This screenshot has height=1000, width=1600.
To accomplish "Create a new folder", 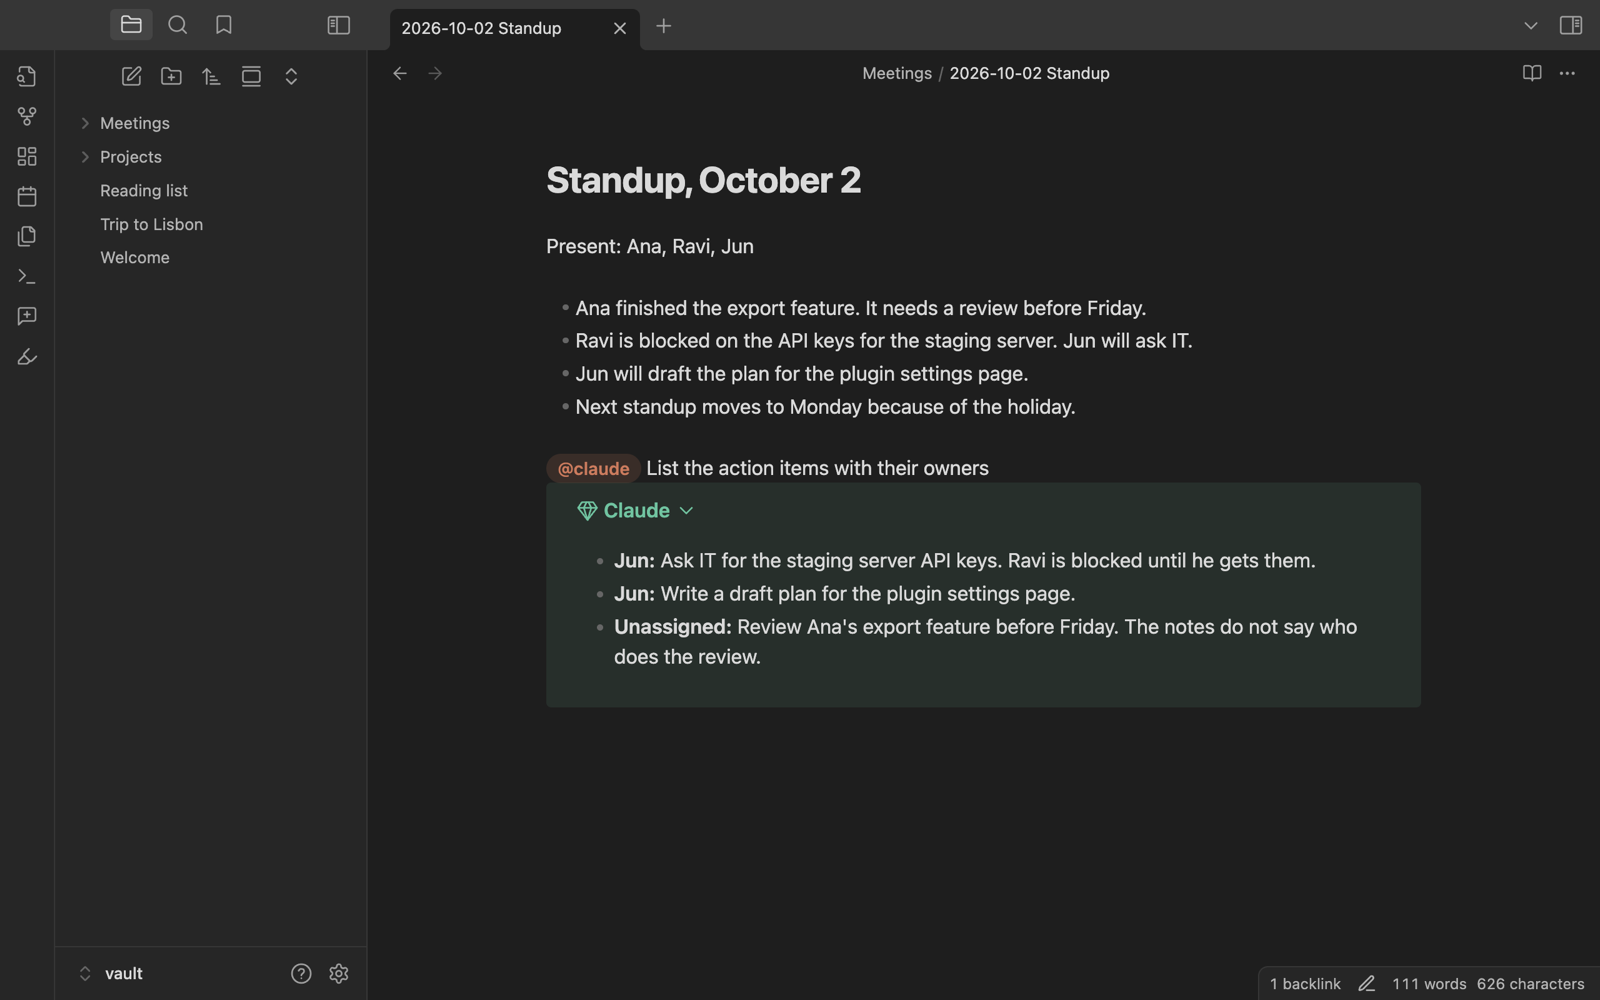I will [x=171, y=76].
